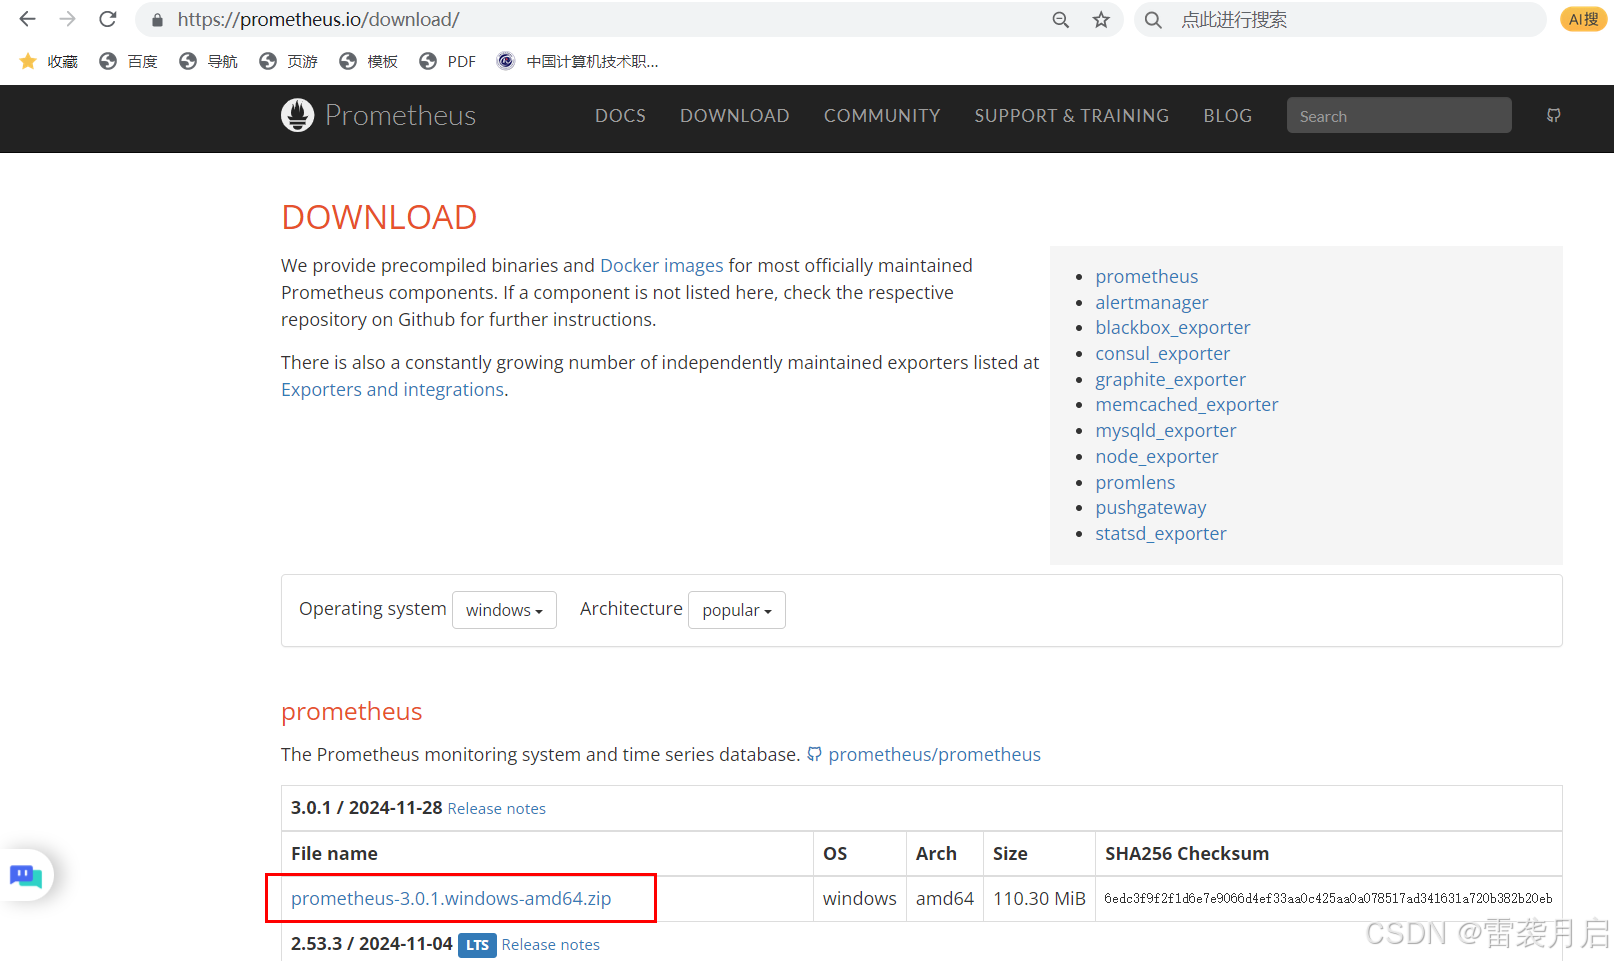Click the SHA256 checksum value for 3.0.1

click(1328, 898)
